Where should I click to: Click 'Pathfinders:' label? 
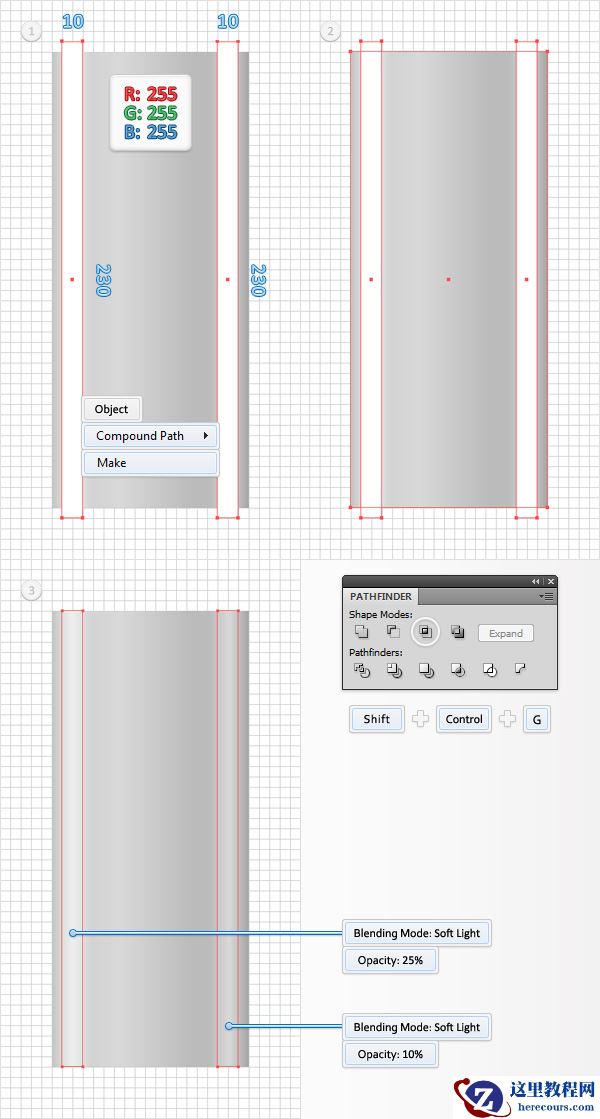tap(375, 652)
